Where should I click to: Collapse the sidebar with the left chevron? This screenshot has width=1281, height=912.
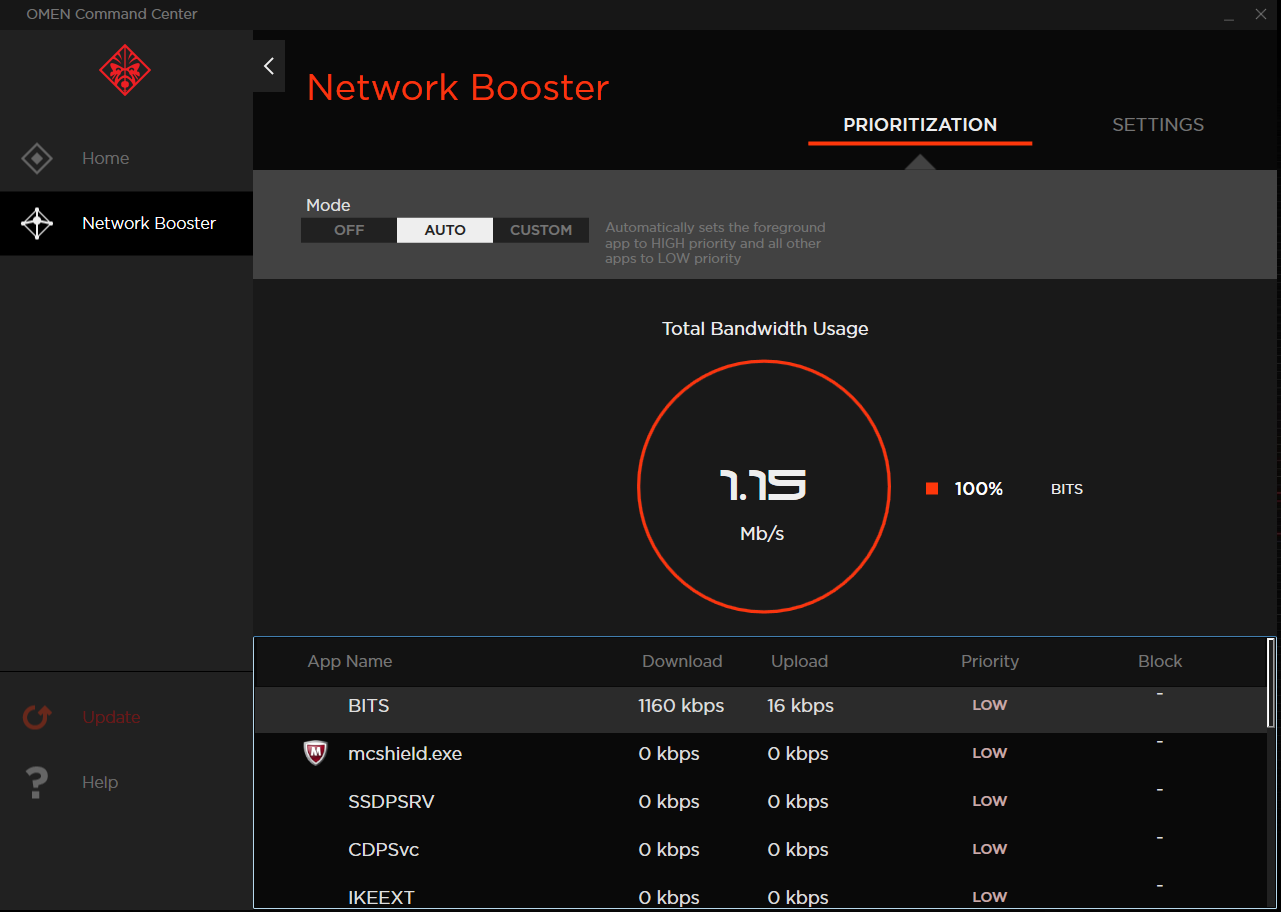pyautogui.click(x=268, y=66)
